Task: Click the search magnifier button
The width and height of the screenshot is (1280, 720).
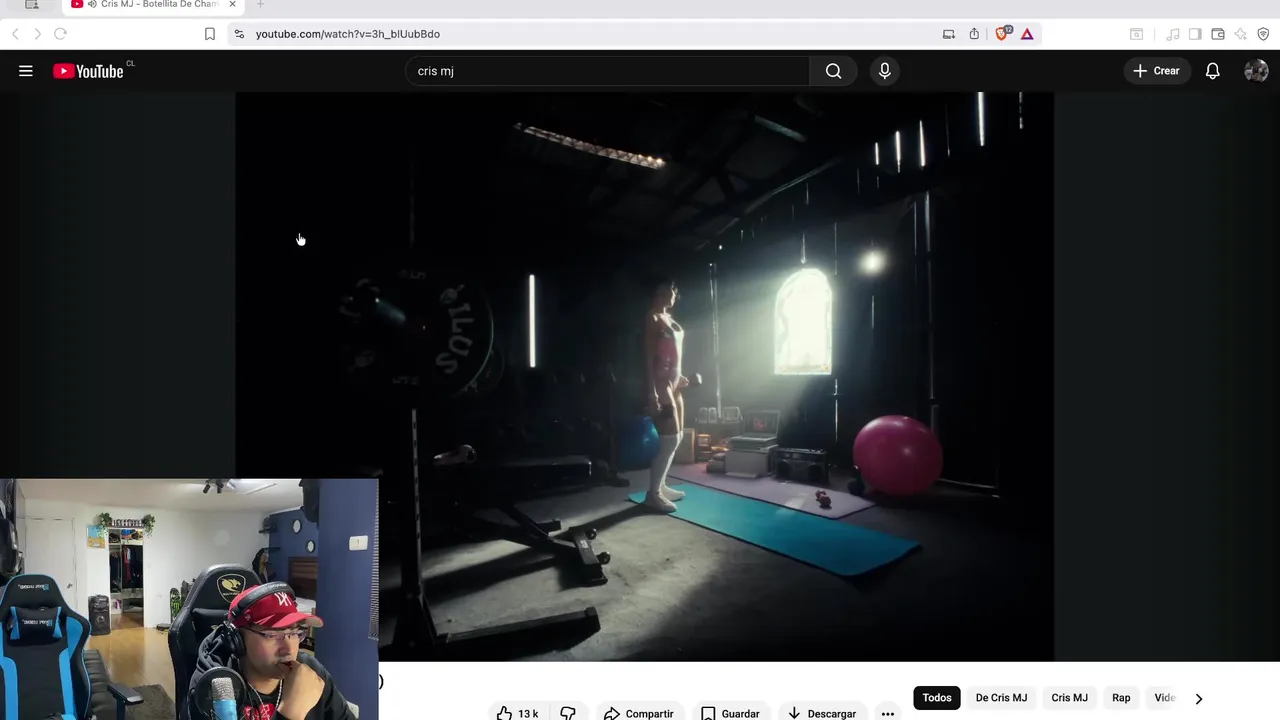Action: click(833, 71)
